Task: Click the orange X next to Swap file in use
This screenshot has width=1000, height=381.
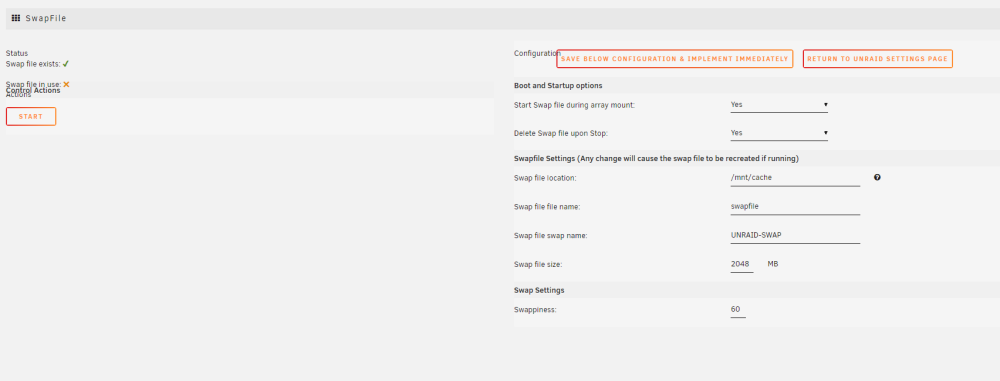Action: pos(66,84)
